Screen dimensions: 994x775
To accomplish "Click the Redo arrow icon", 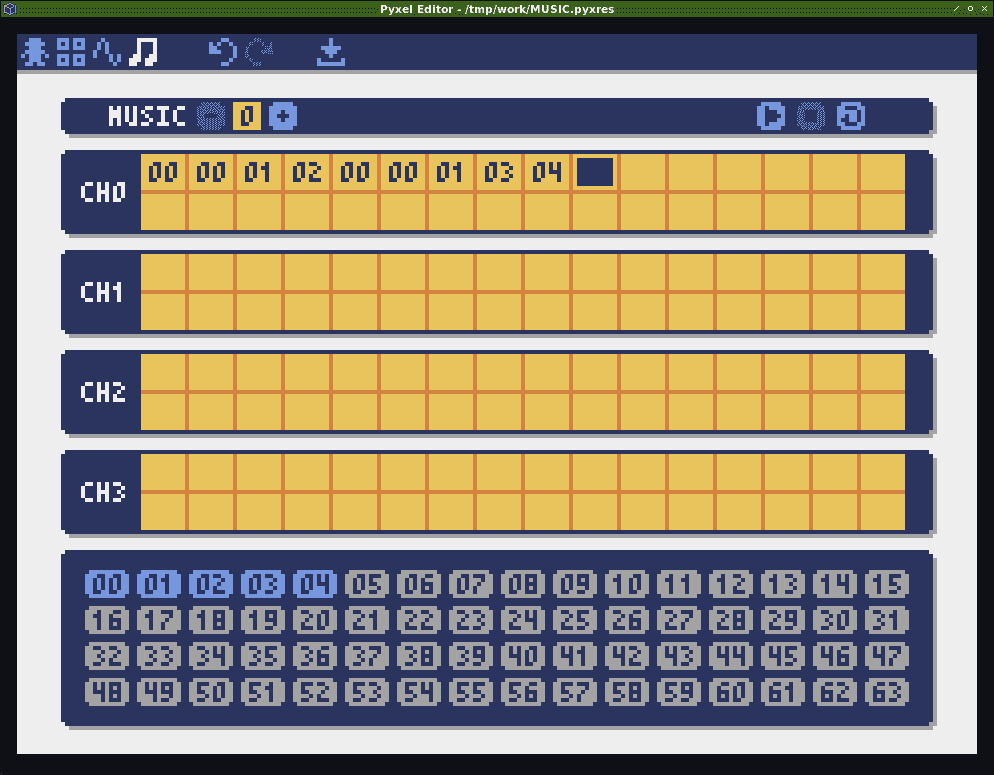I will pos(259,52).
